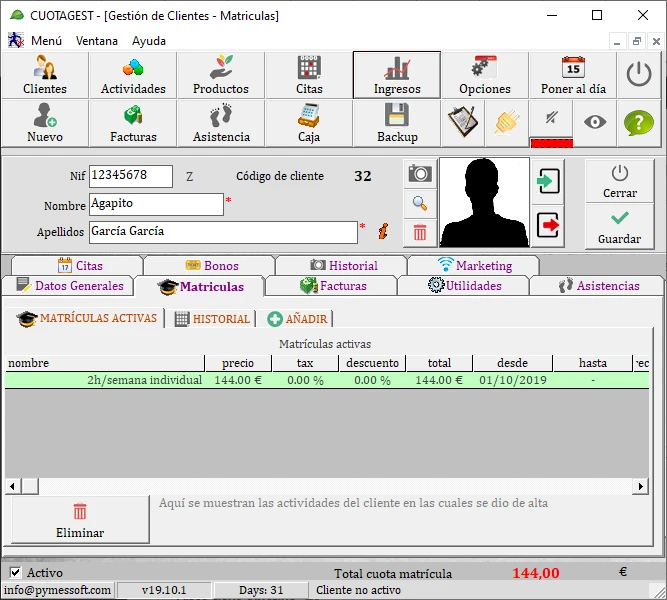Click the Apellidos input field
The height and width of the screenshot is (600, 667).
223,232
